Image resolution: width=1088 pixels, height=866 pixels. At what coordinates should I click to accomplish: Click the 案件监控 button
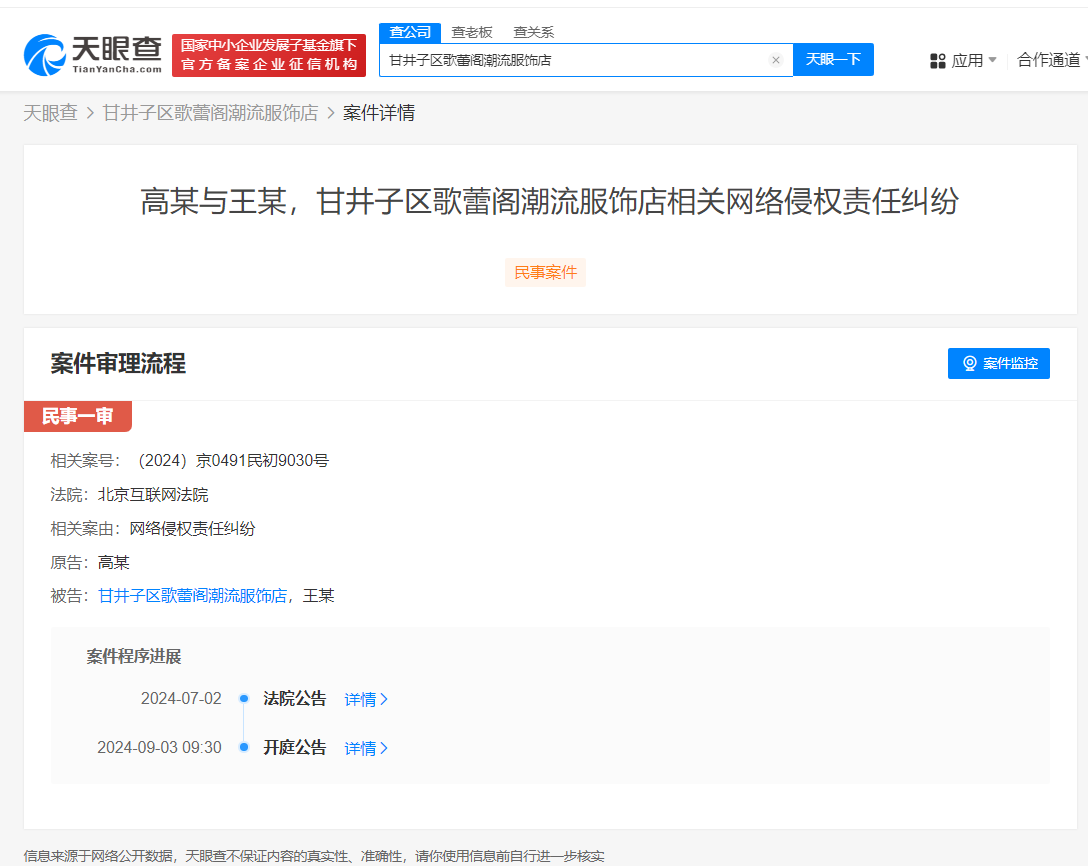pyautogui.click(x=998, y=363)
